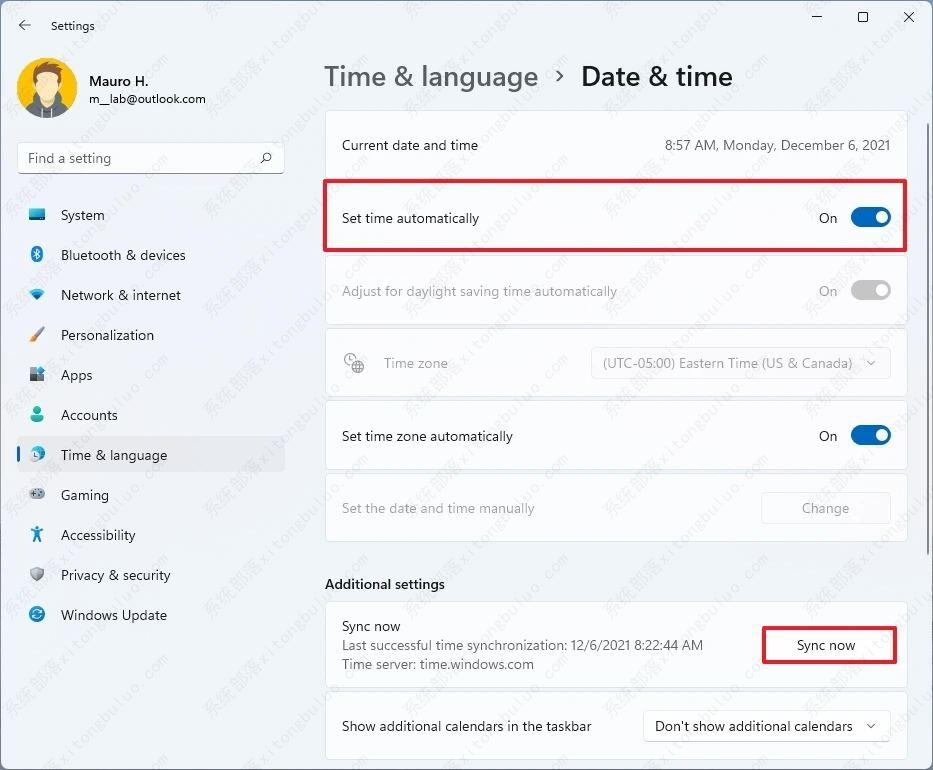
Task: Click the Personalization paintbrush icon
Action: [x=37, y=335]
